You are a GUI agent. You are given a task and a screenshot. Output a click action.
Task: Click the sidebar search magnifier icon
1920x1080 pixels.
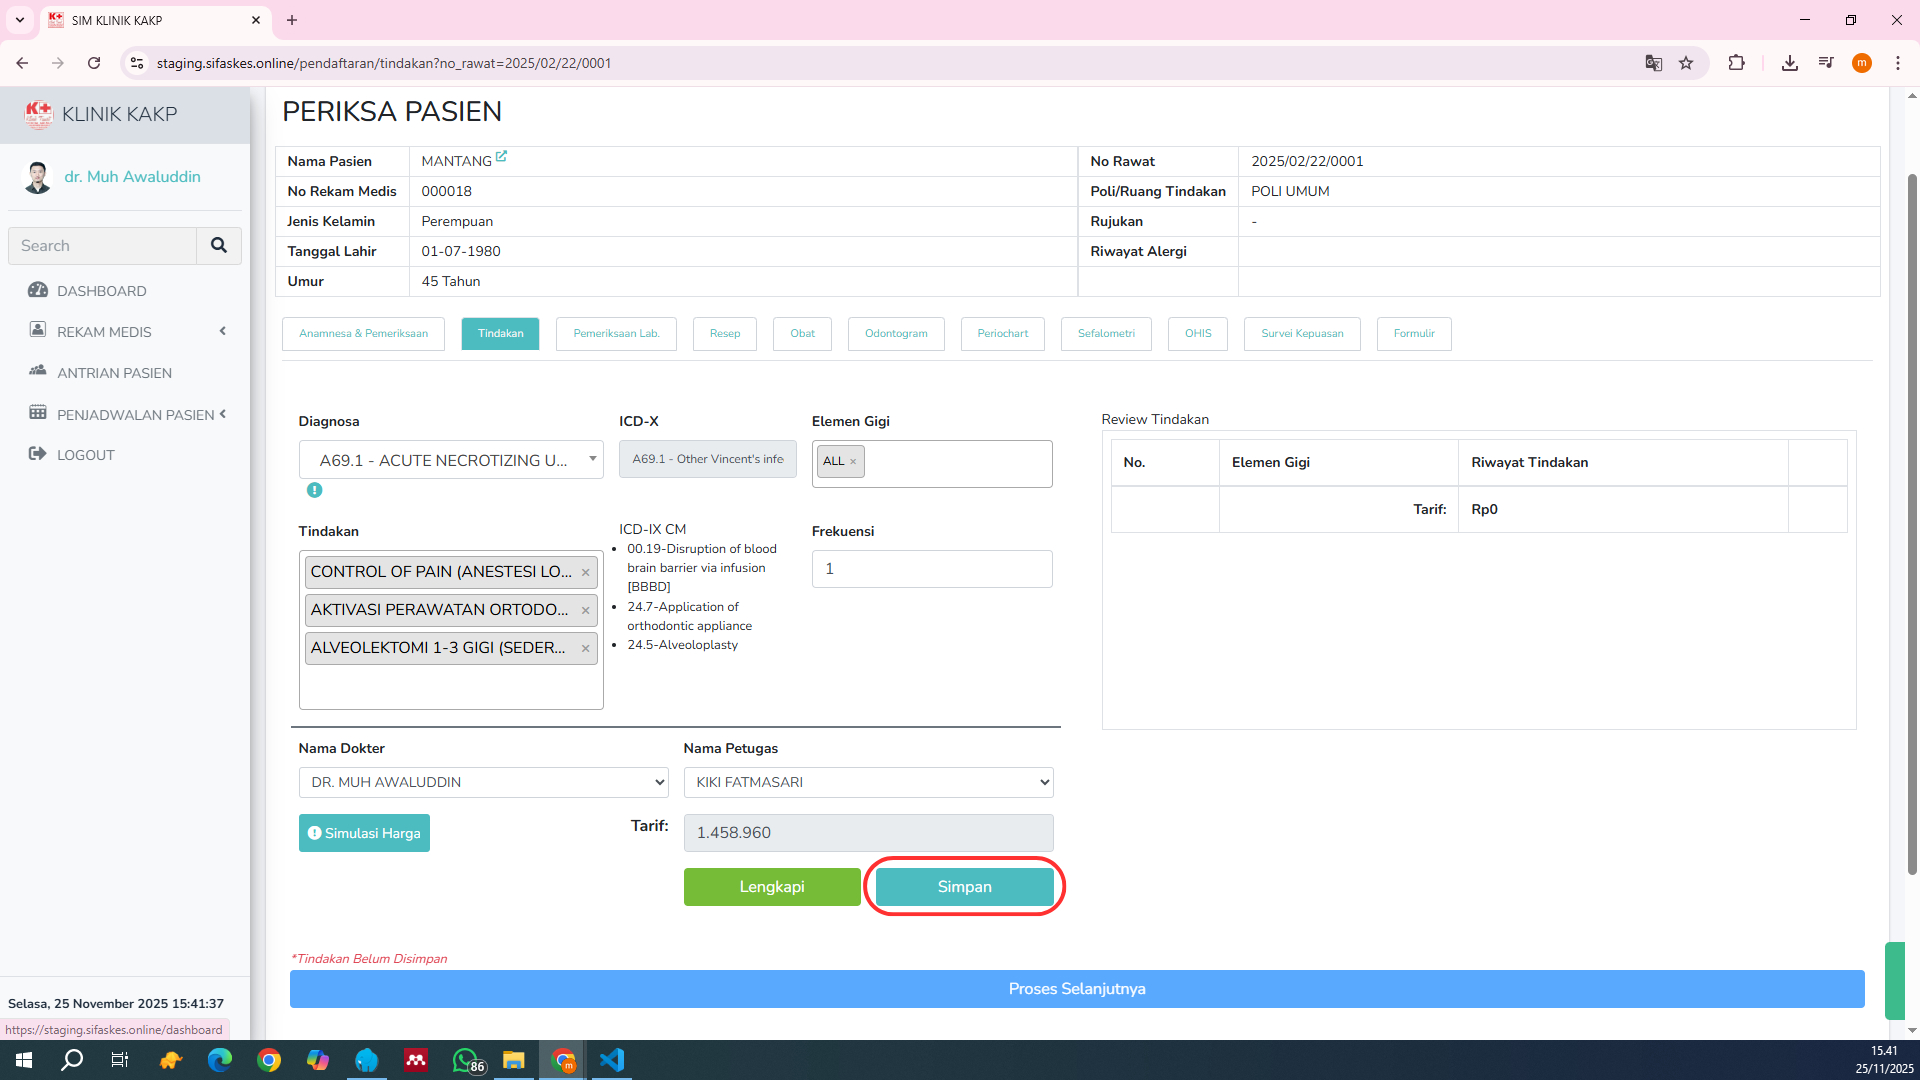218,245
